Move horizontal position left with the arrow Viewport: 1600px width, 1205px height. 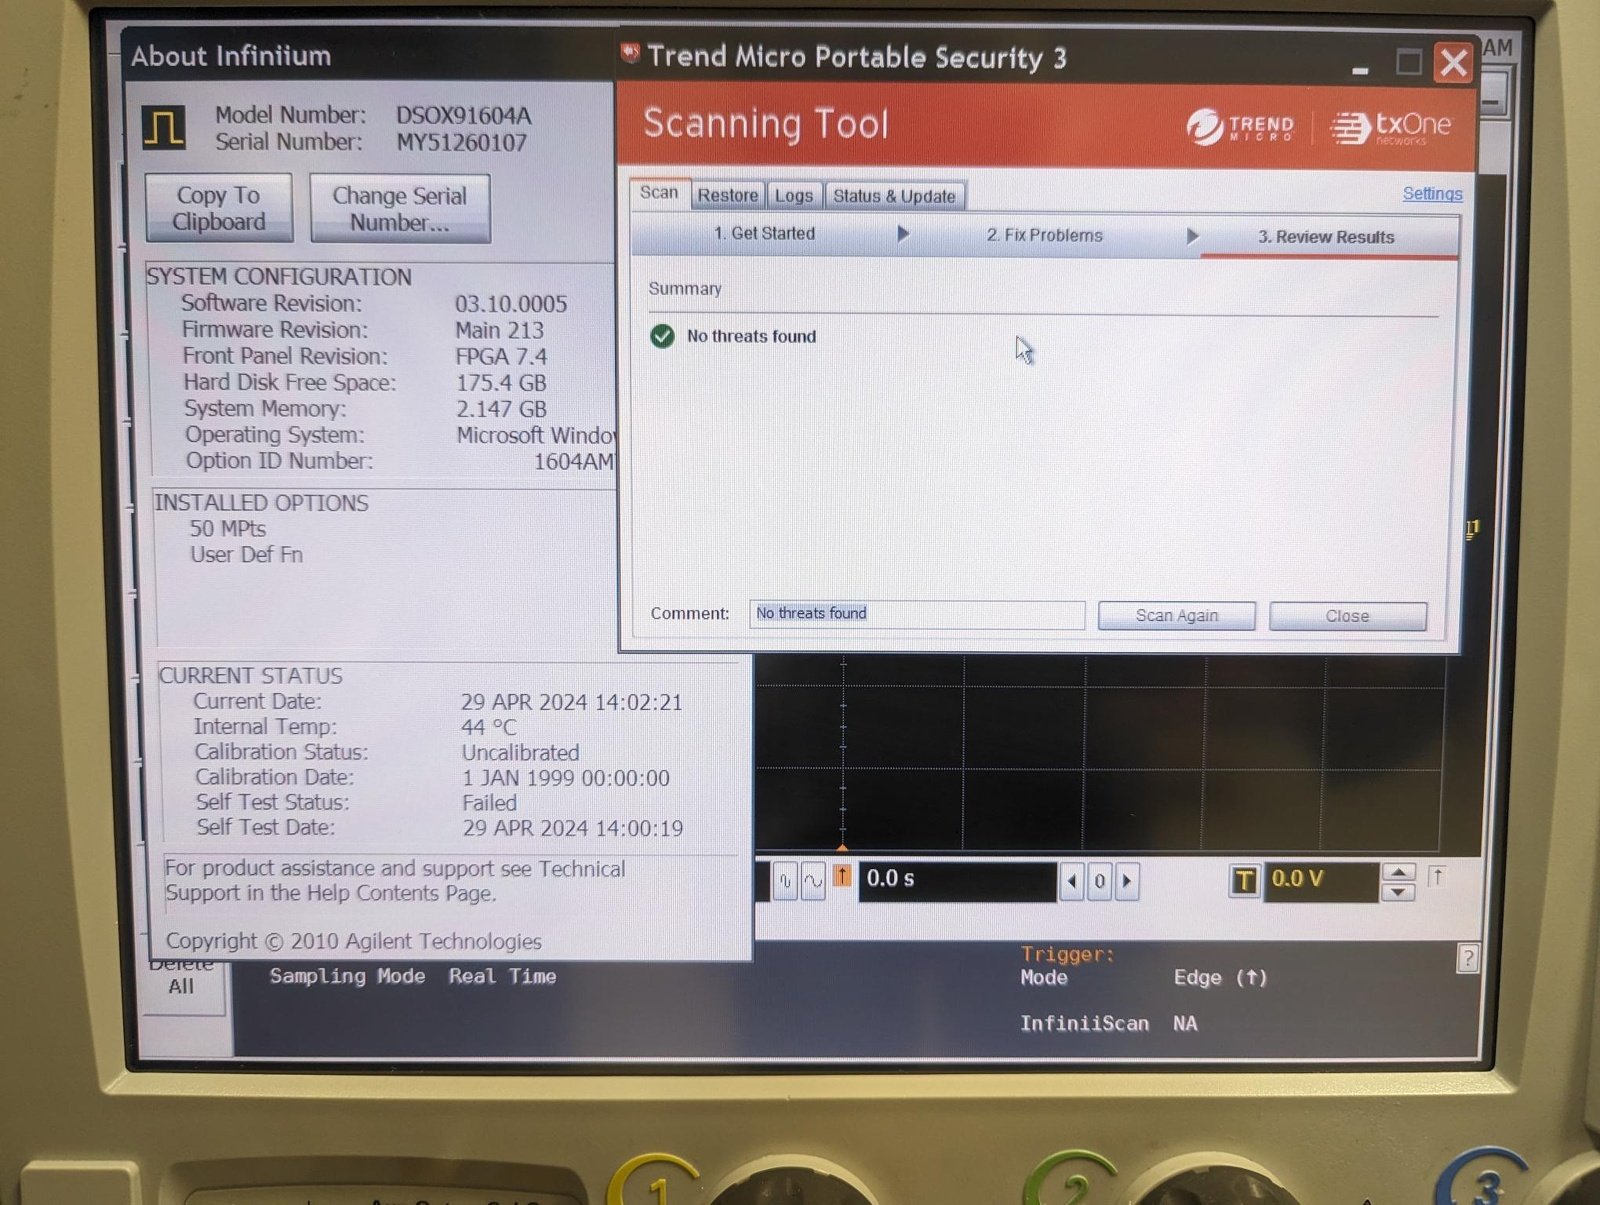(1071, 881)
